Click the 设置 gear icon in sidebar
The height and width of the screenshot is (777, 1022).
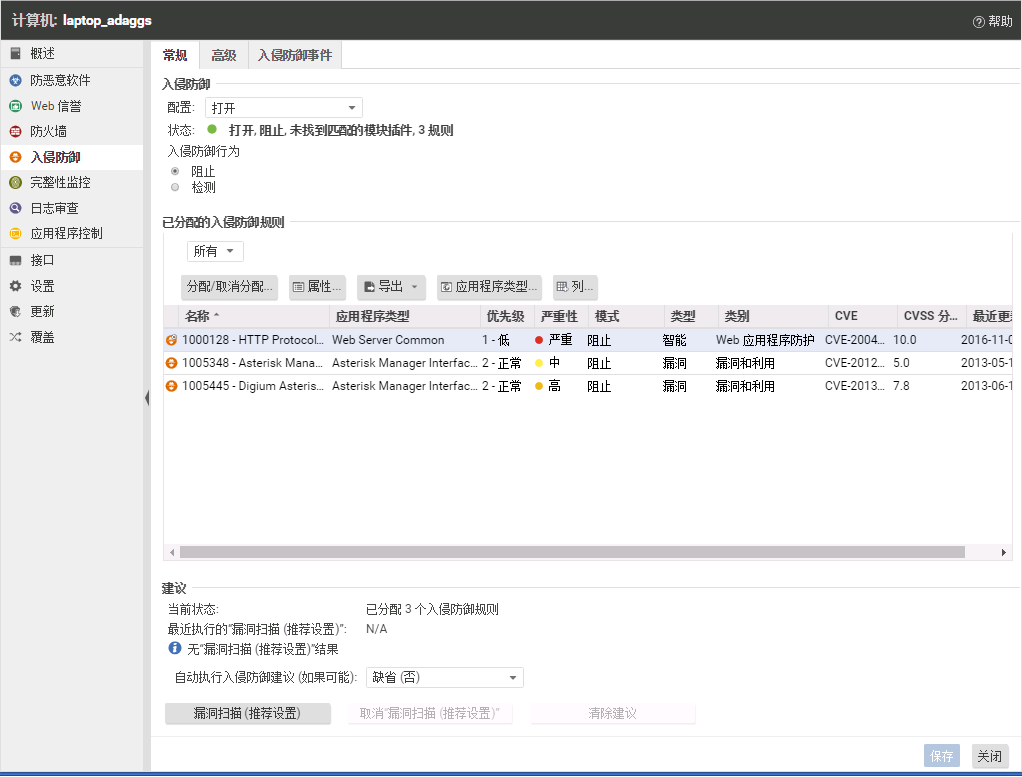15,286
